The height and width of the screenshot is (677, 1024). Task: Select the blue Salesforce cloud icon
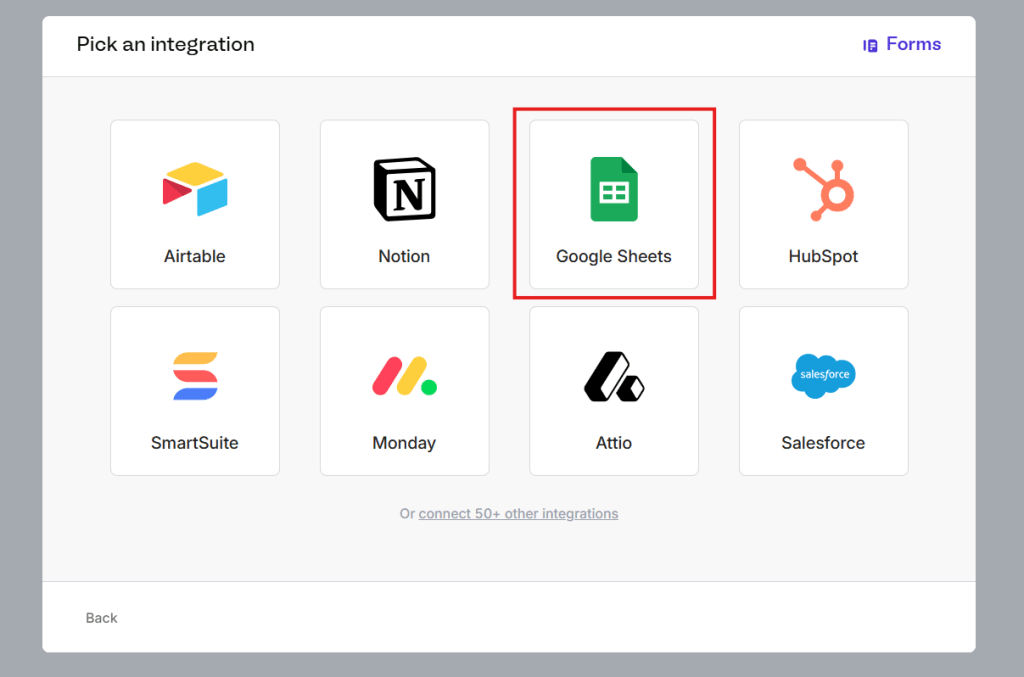(x=823, y=376)
